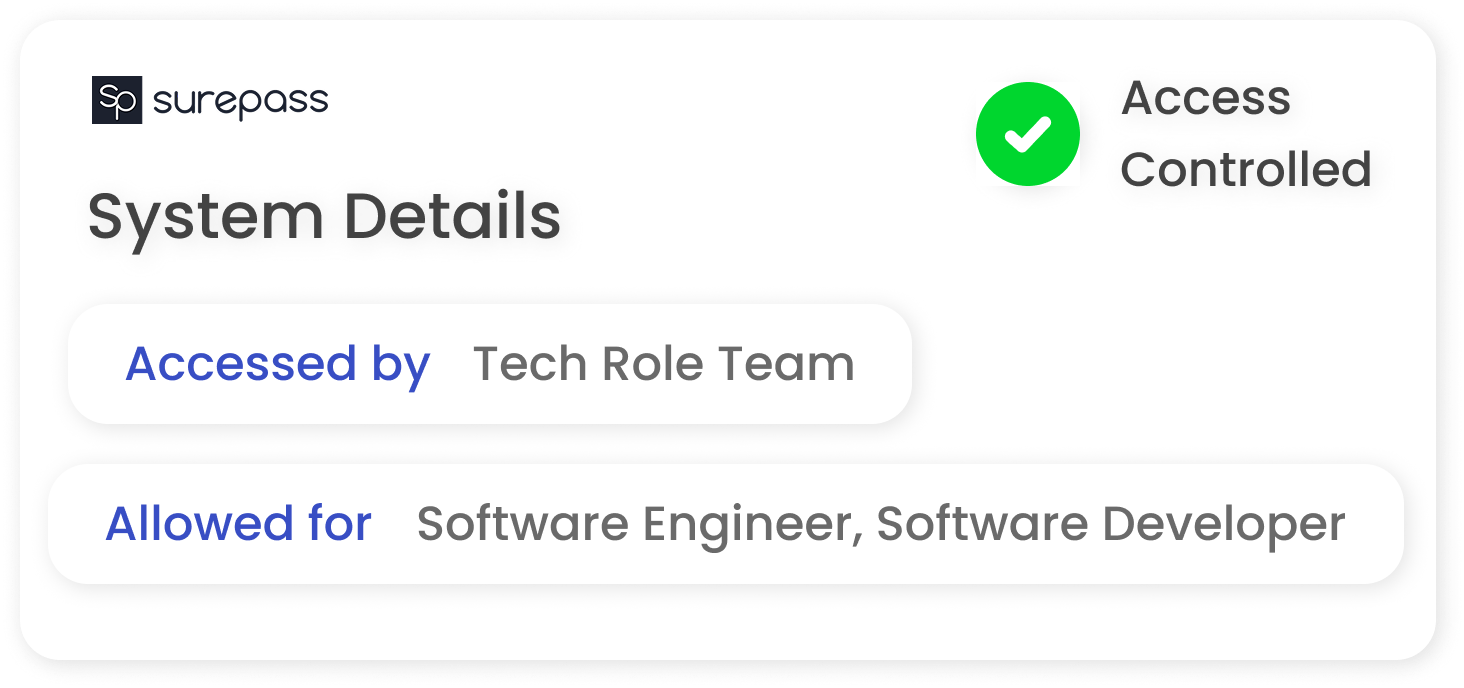Open the "surepass" wordmark link
This screenshot has height=688, width=1464.
click(x=240, y=101)
